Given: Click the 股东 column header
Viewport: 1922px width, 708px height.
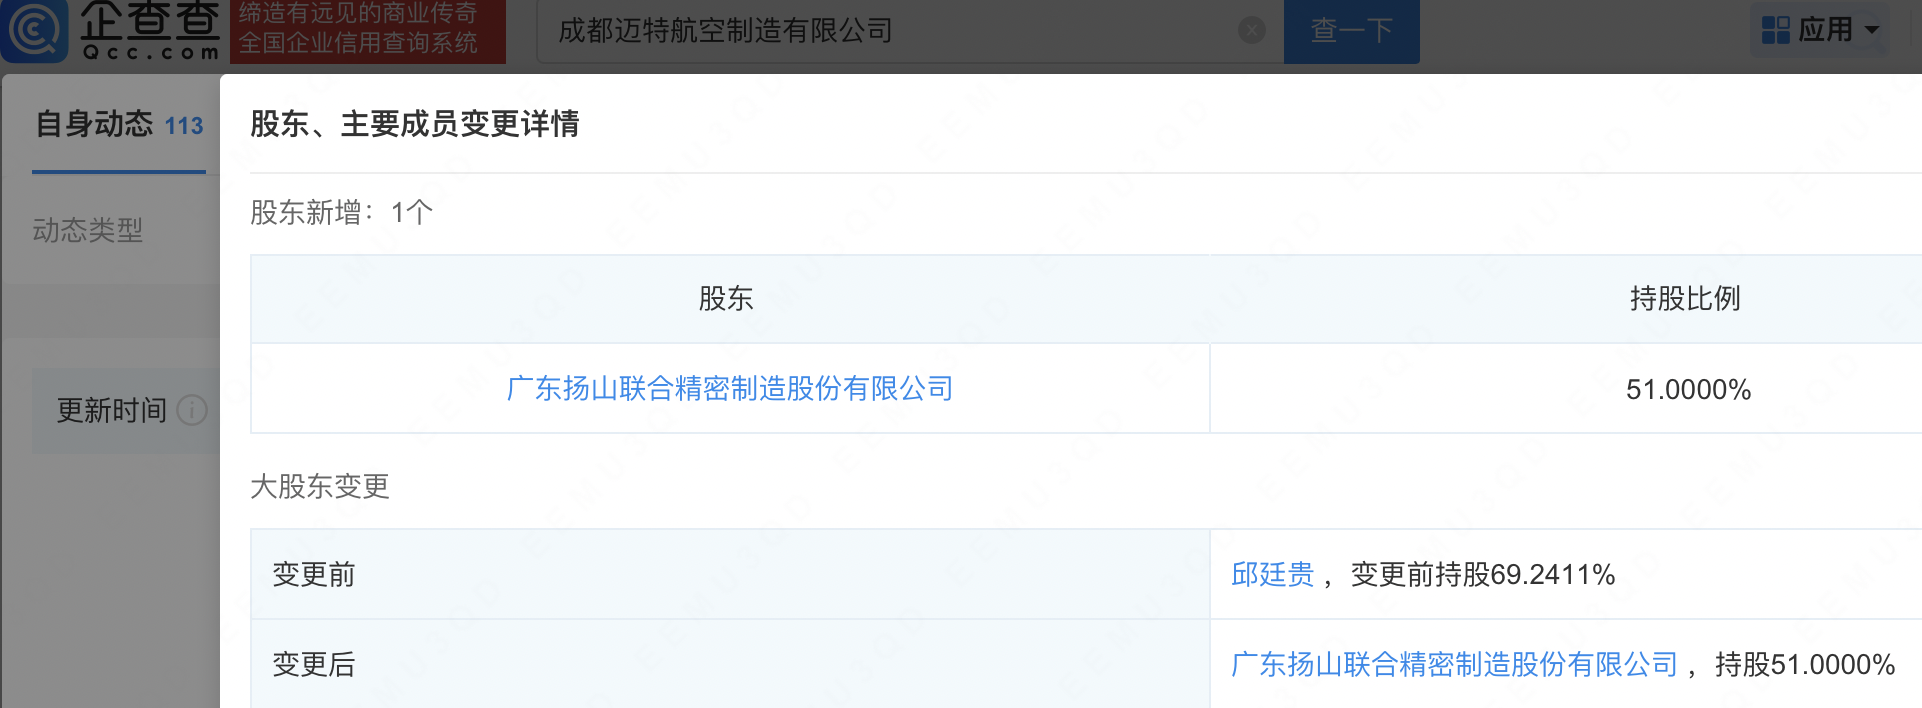Looking at the screenshot, I should pyautogui.click(x=726, y=299).
